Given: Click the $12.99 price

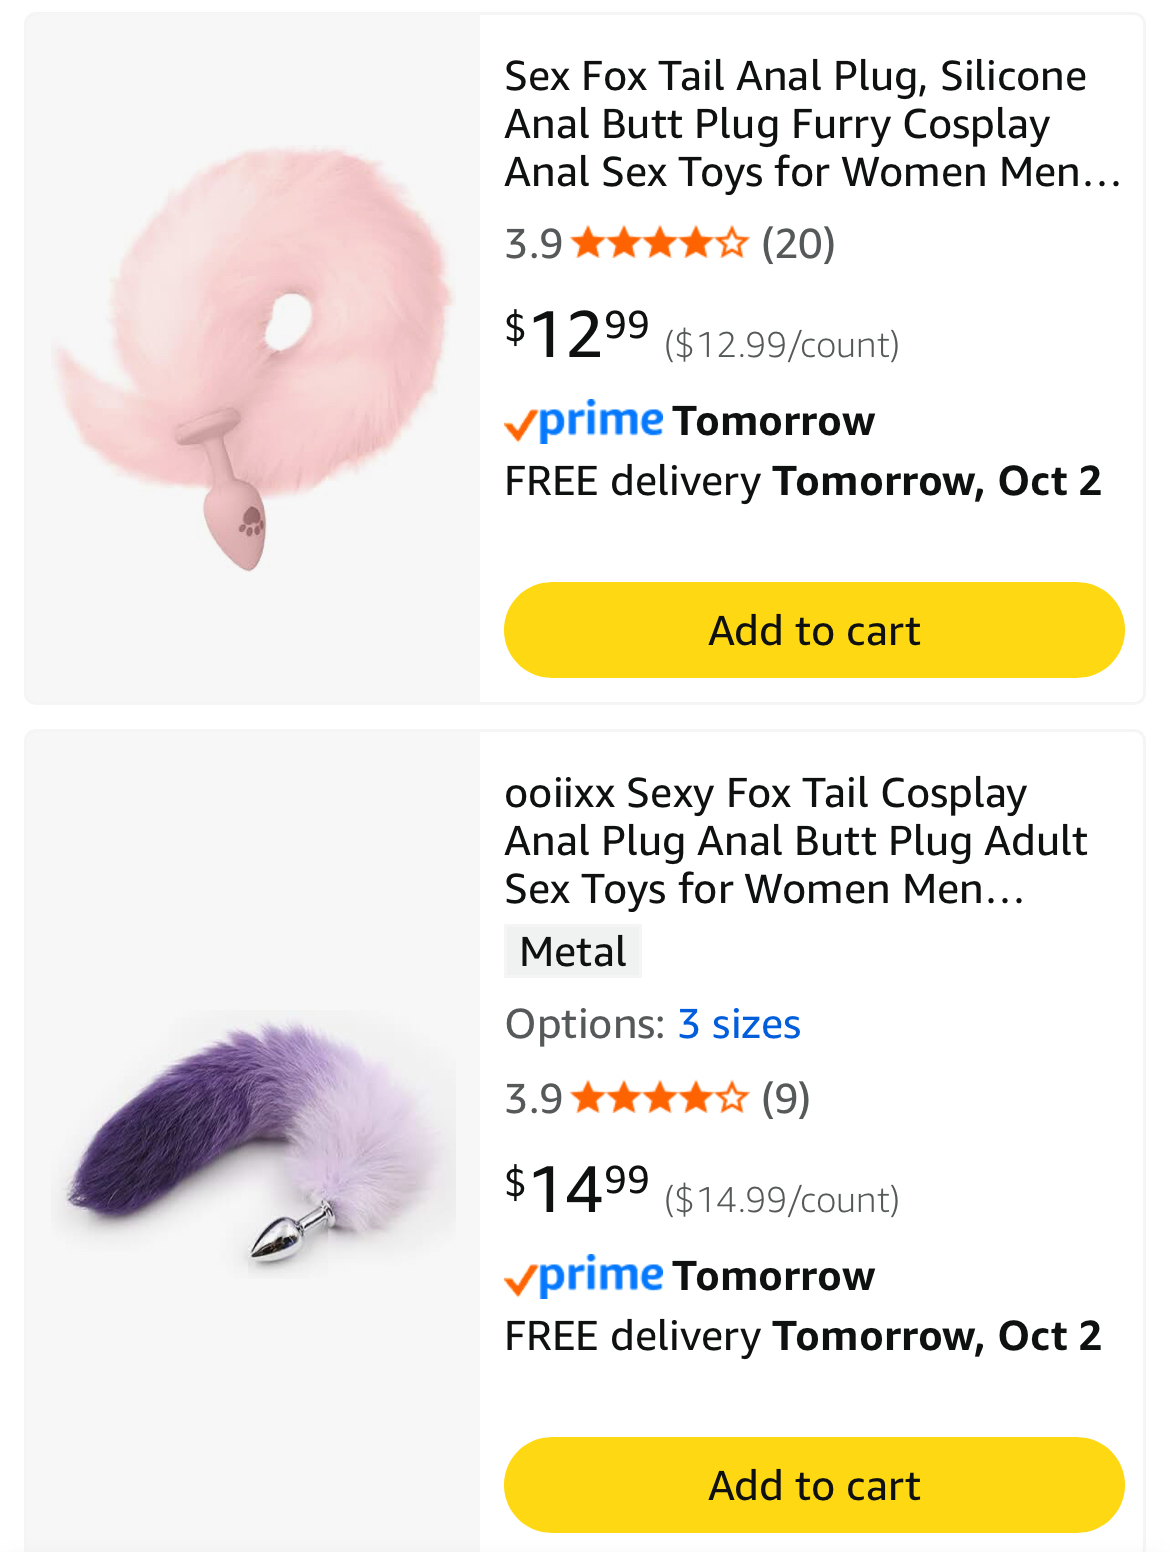Looking at the screenshot, I should pyautogui.click(x=576, y=333).
